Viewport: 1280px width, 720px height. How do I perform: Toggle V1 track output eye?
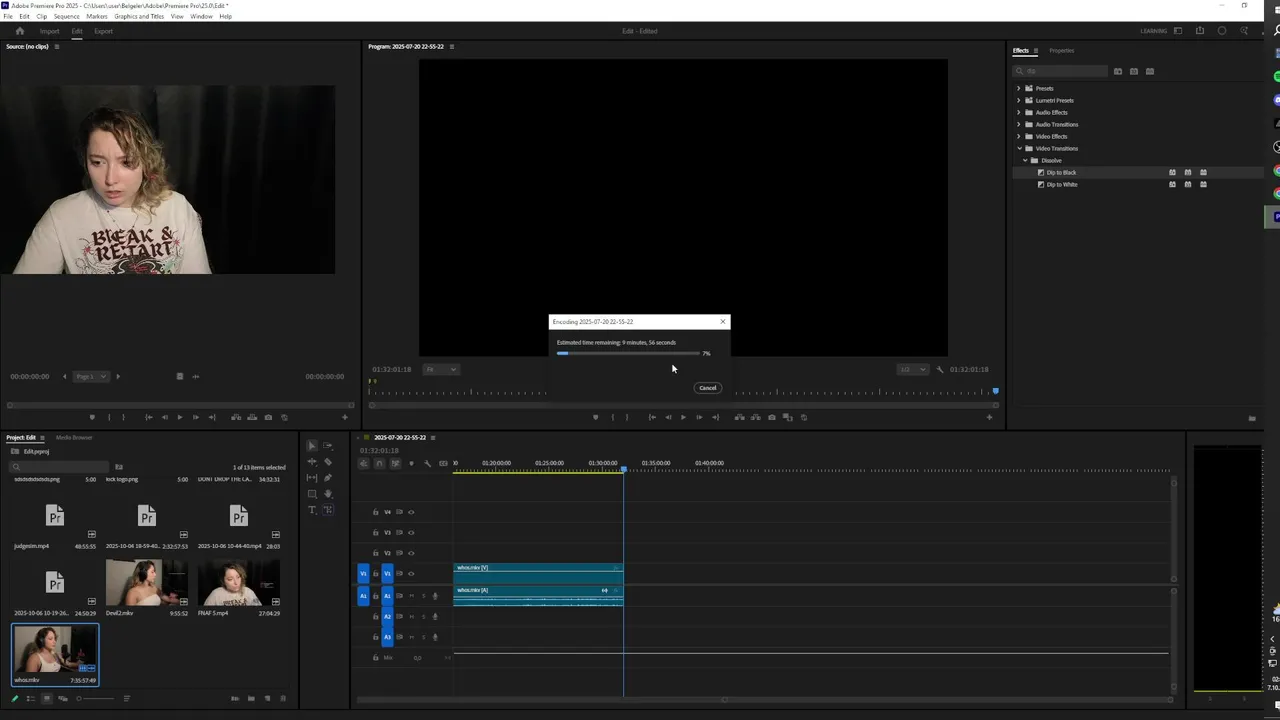click(411, 573)
